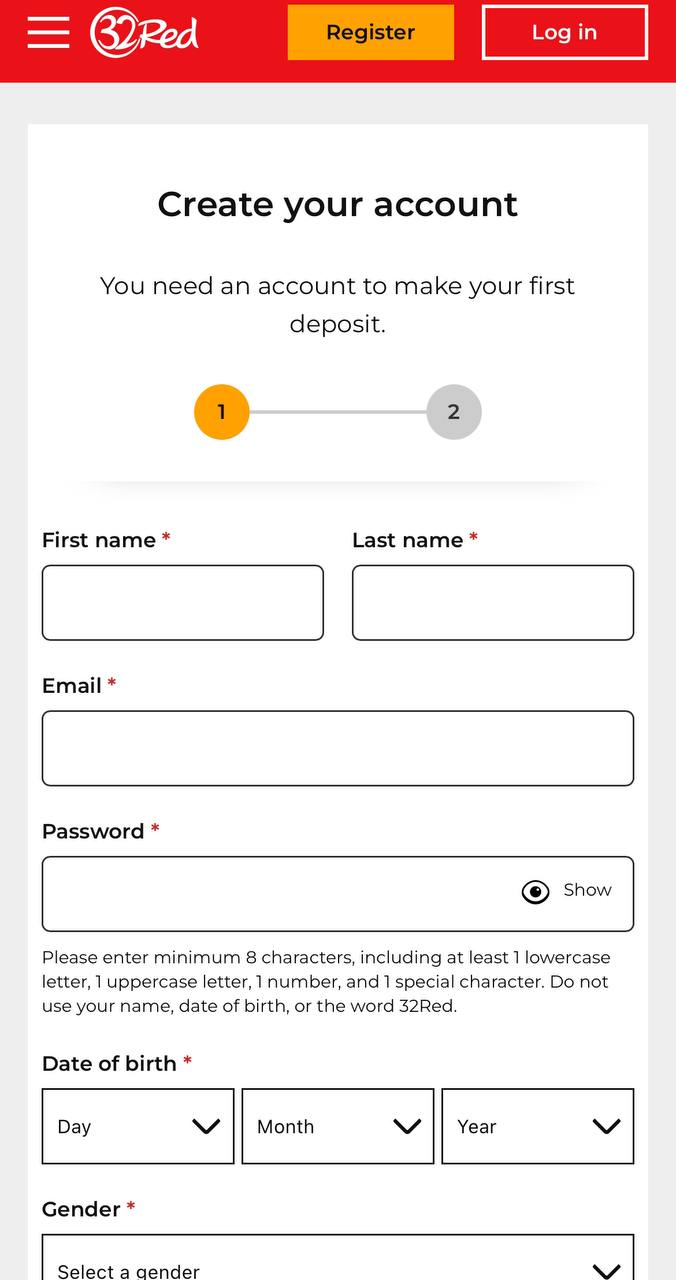Open the Year dropdown
This screenshot has width=676, height=1280.
[x=538, y=1126]
